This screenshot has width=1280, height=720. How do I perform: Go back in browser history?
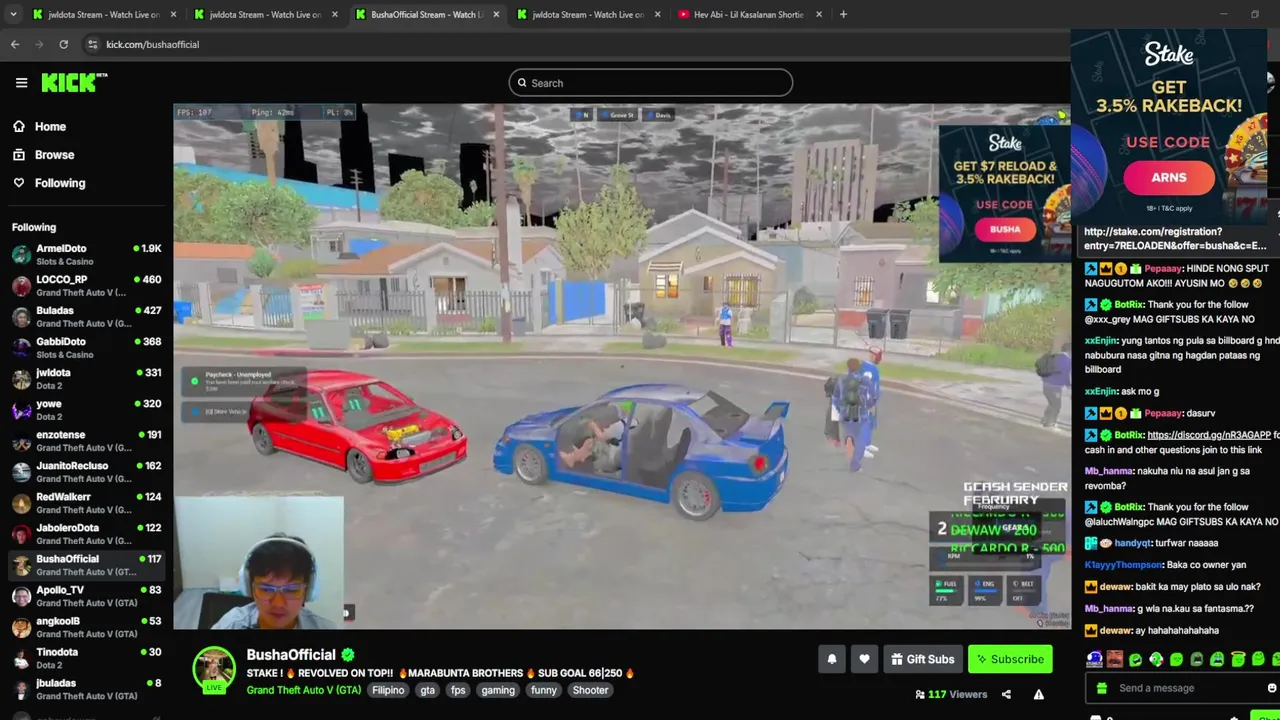pyautogui.click(x=15, y=44)
